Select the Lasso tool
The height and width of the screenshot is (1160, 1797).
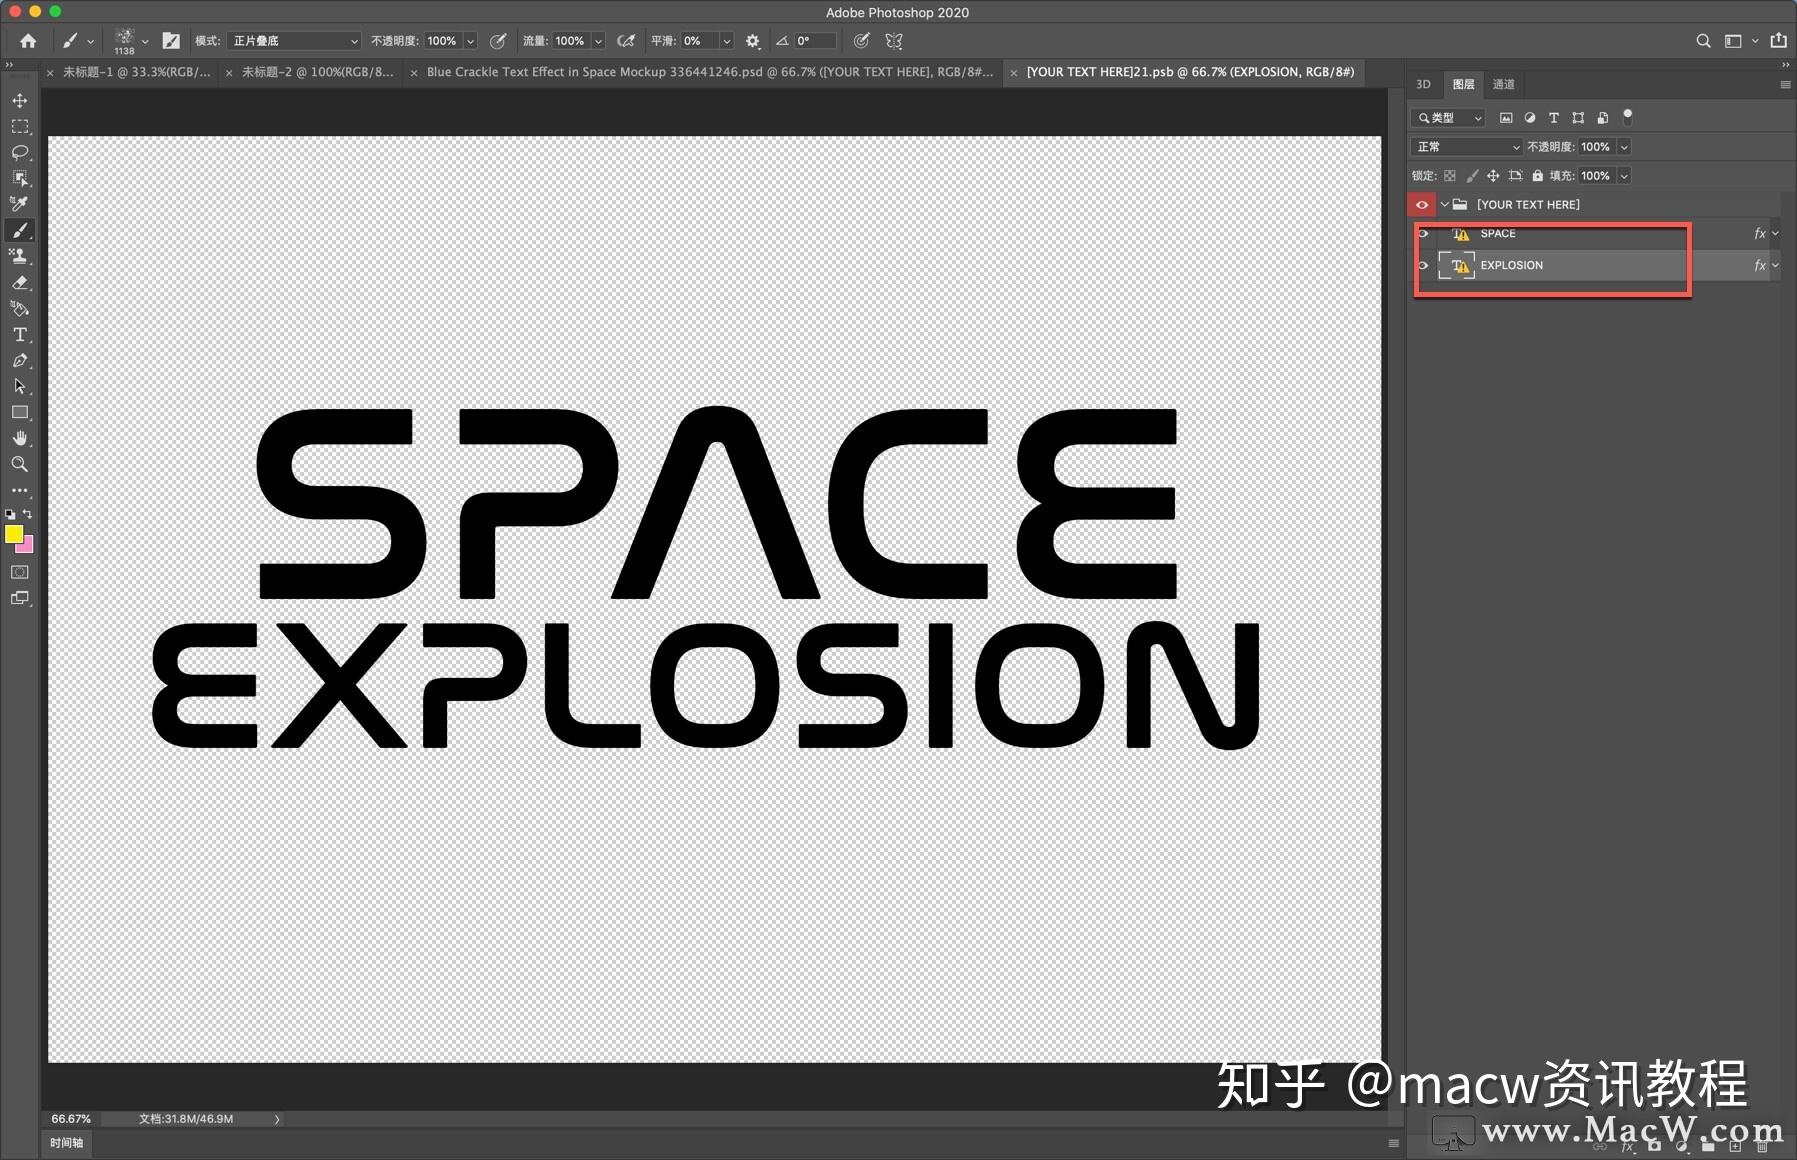point(20,152)
